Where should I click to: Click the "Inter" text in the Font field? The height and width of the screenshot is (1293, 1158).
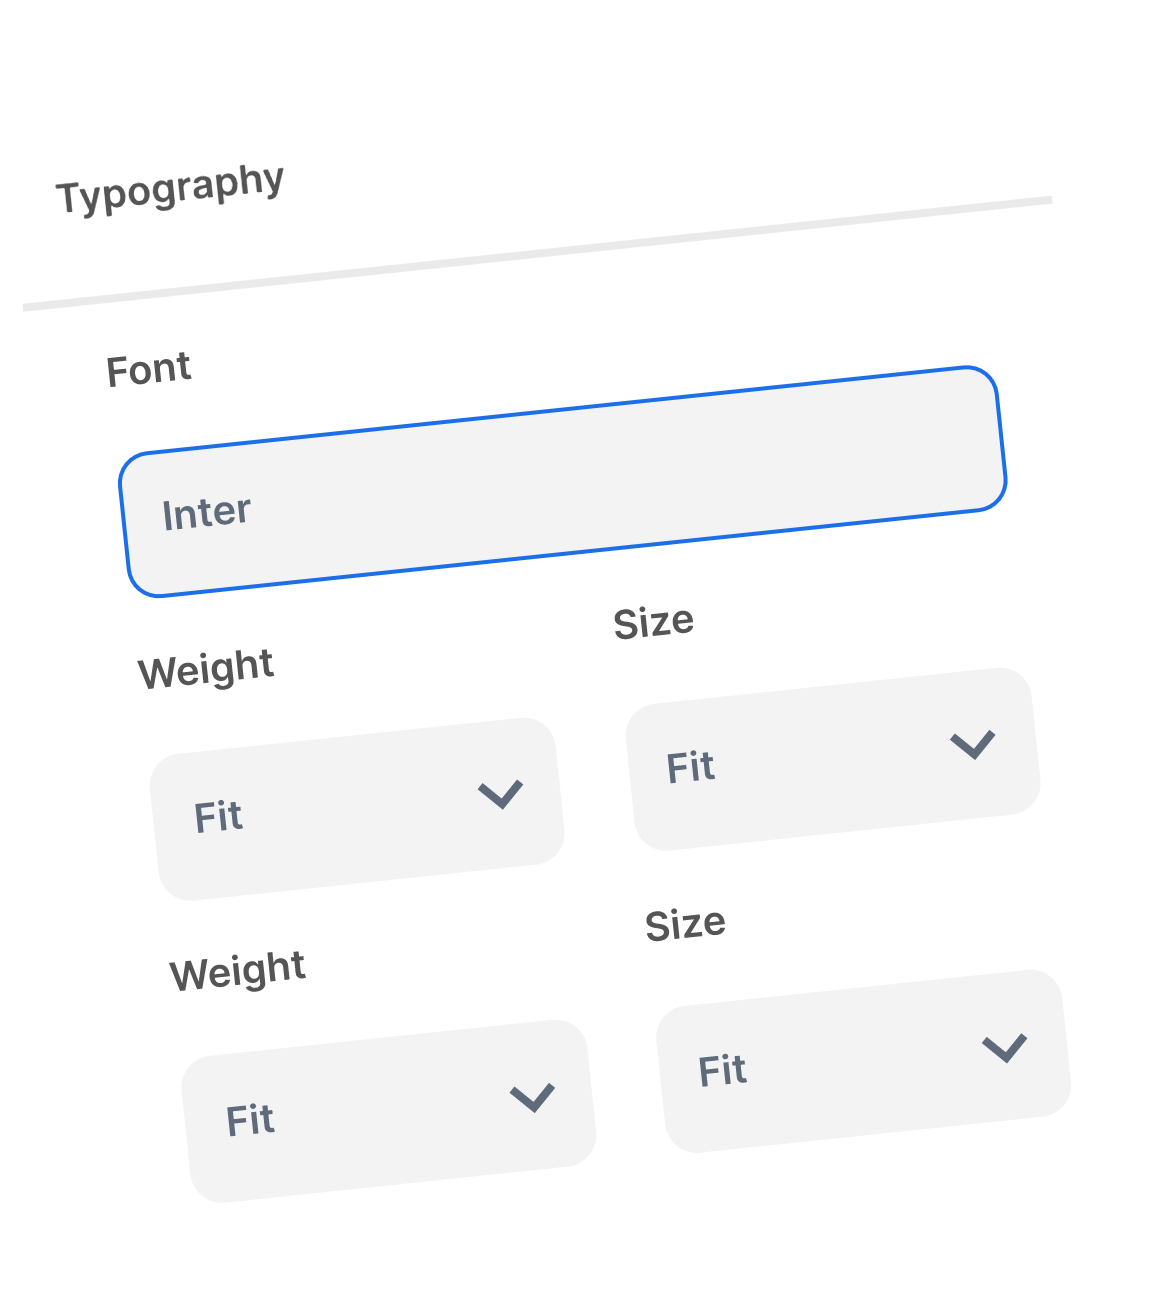pos(206,513)
